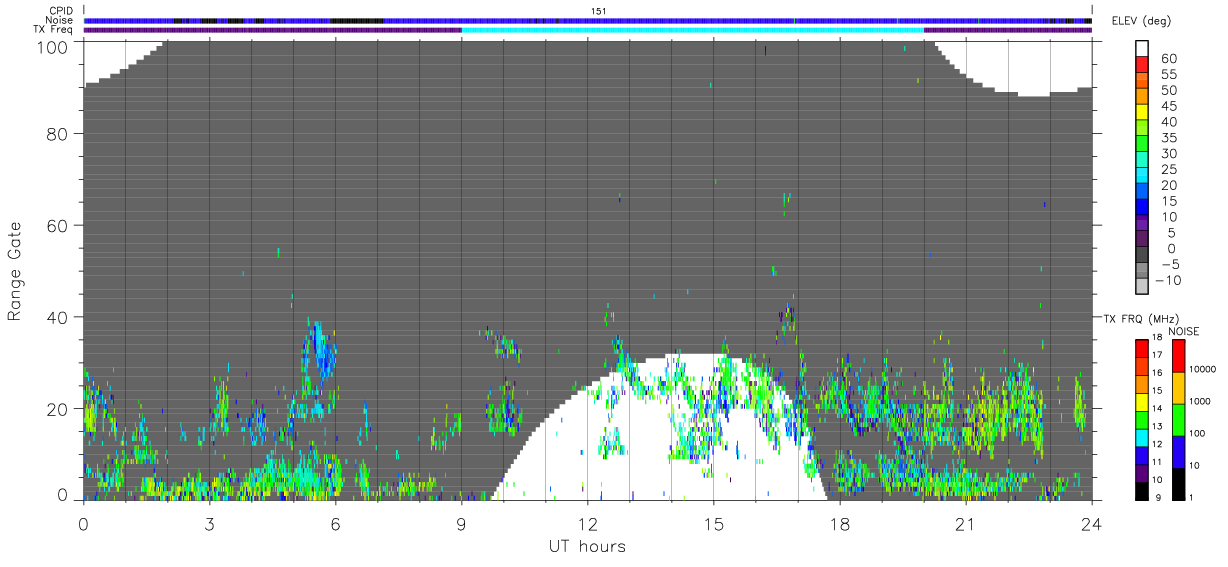Viewport: 1228px width, 567px height.
Task: Pick the black bottom segment of TX FRQ bar
Action: pos(1141,491)
